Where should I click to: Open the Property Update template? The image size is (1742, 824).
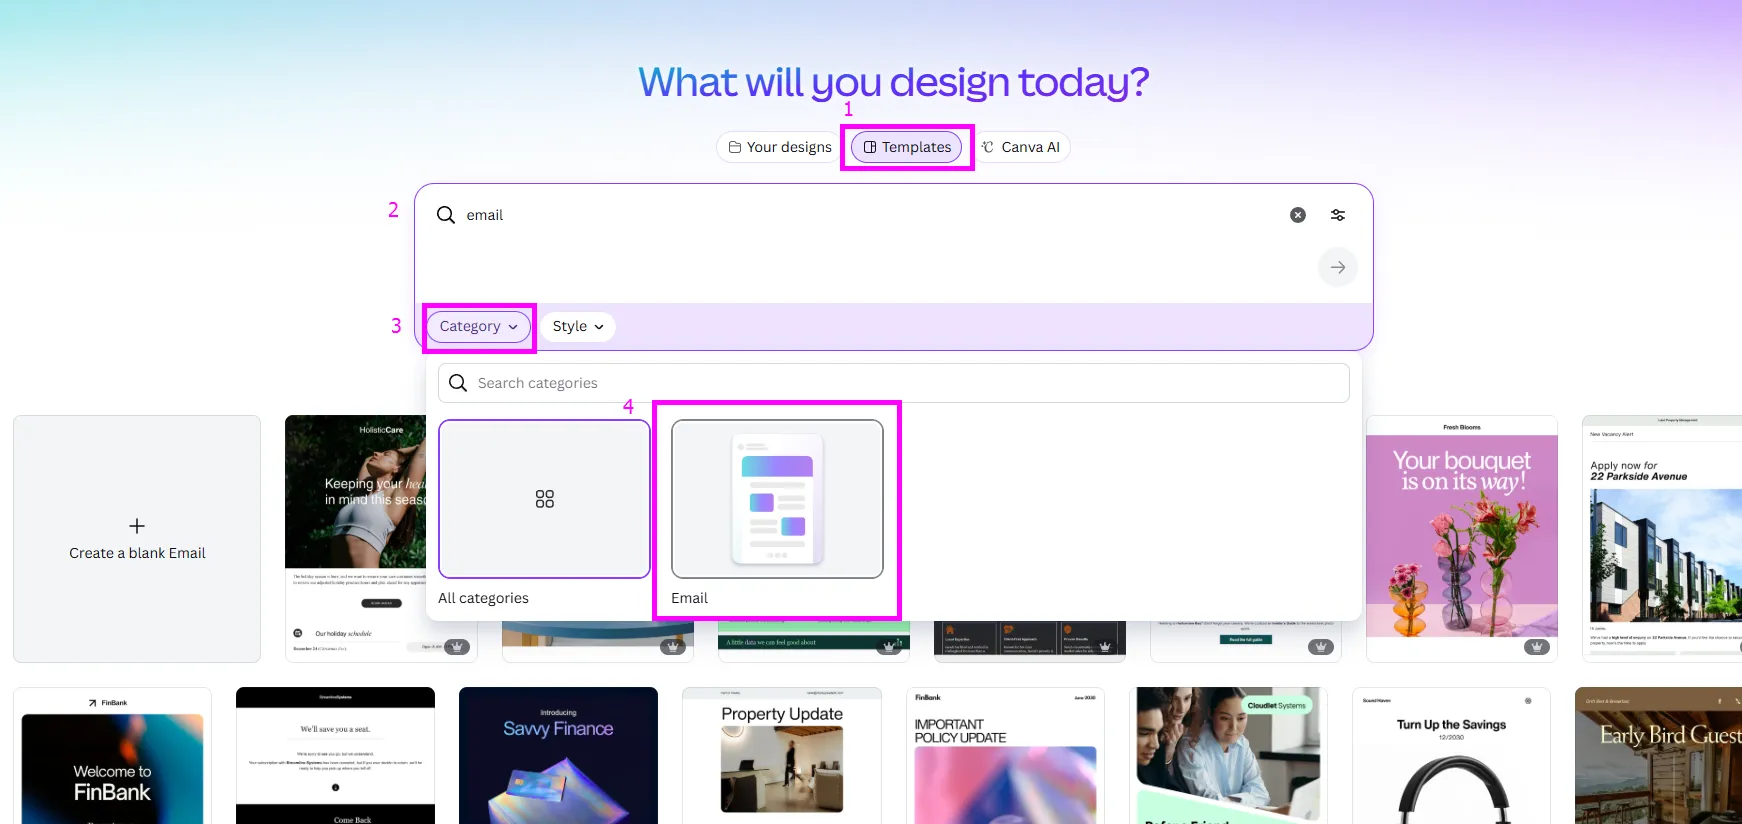[781, 760]
